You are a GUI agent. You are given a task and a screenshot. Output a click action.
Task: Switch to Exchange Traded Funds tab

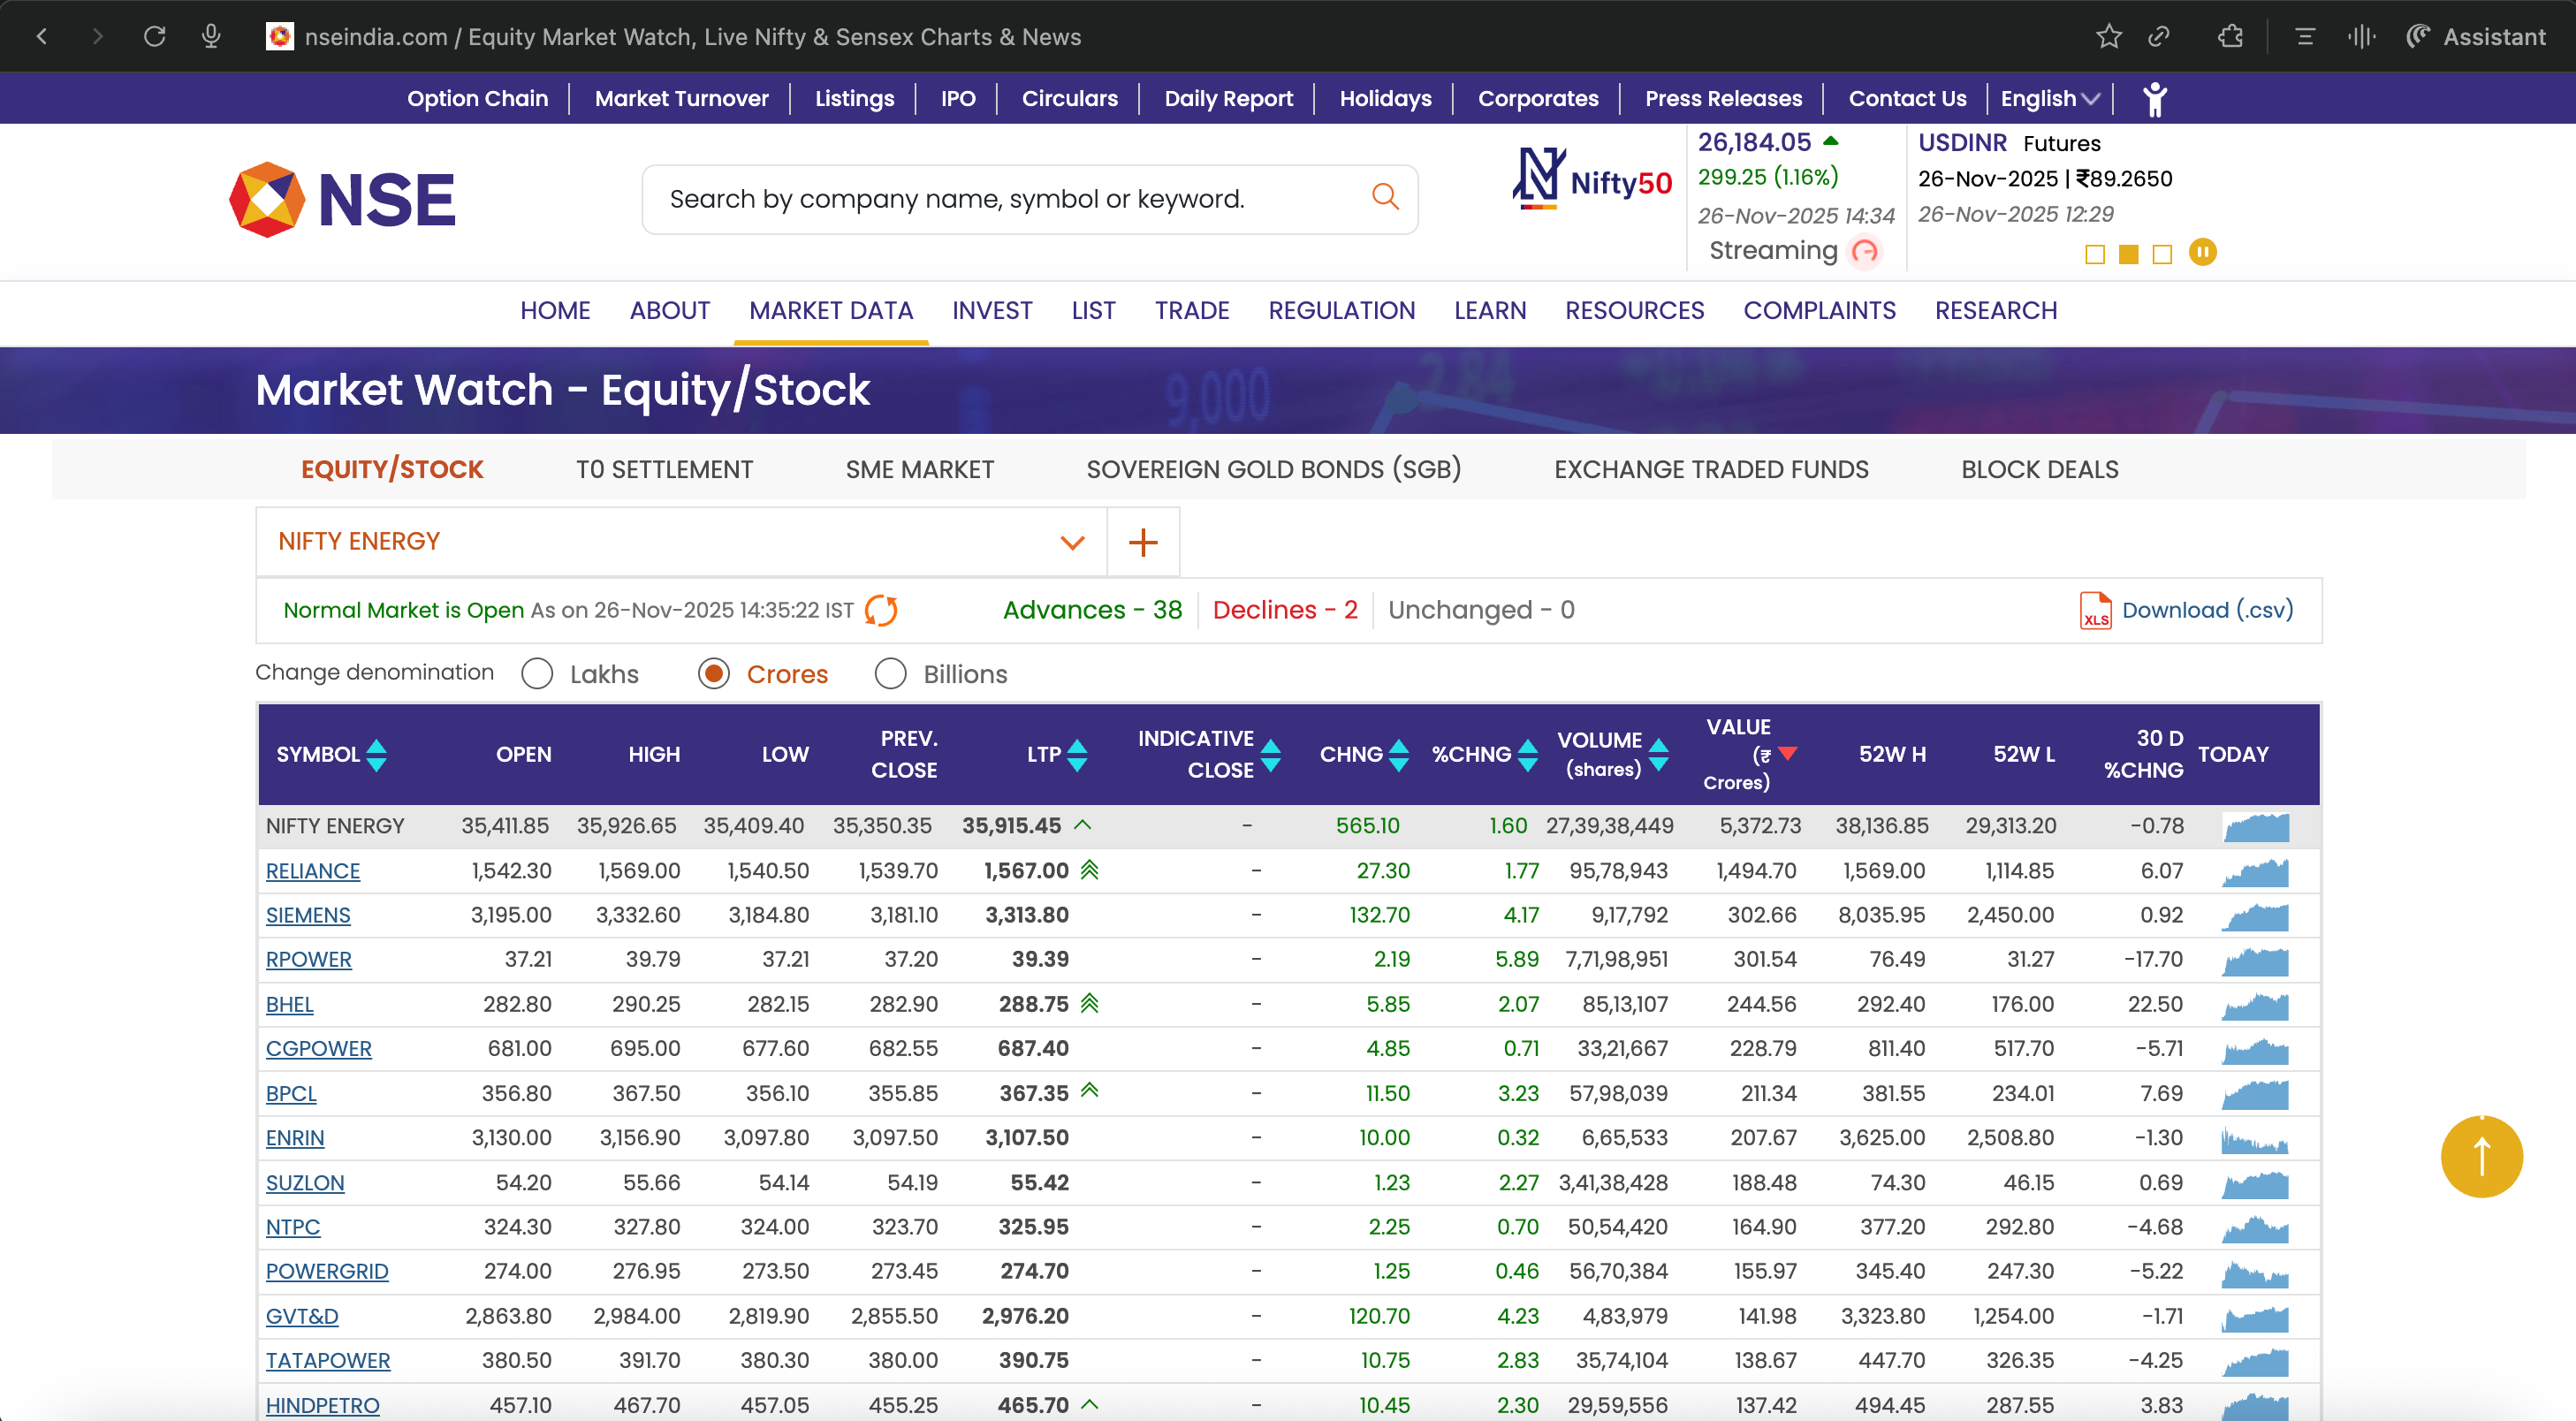click(1710, 469)
